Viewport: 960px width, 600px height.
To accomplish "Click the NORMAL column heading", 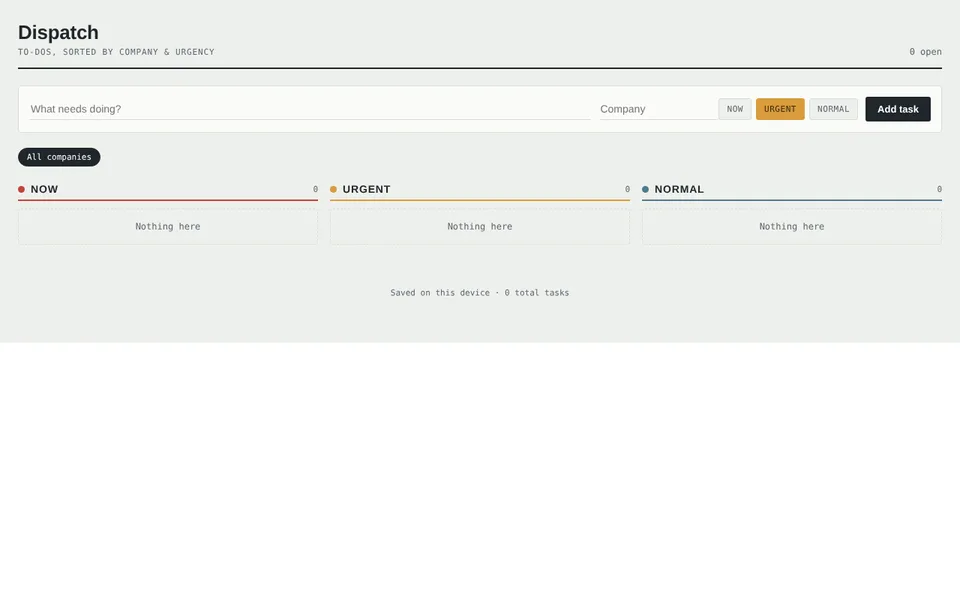I will coord(679,189).
